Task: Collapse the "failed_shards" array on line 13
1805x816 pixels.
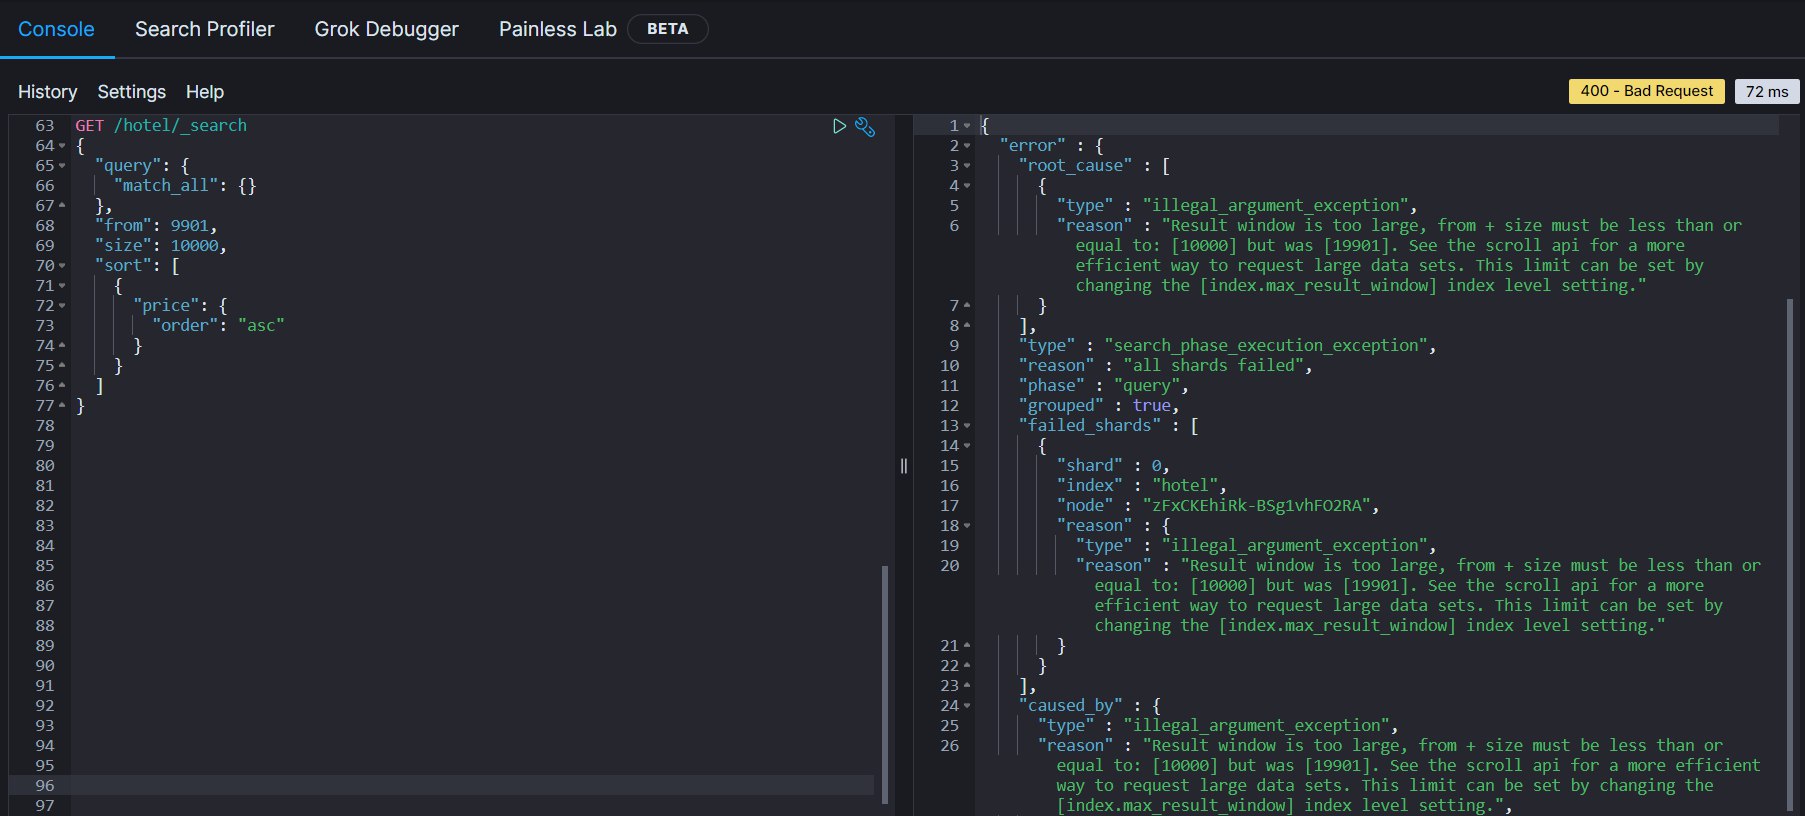Action: pyautogui.click(x=967, y=426)
